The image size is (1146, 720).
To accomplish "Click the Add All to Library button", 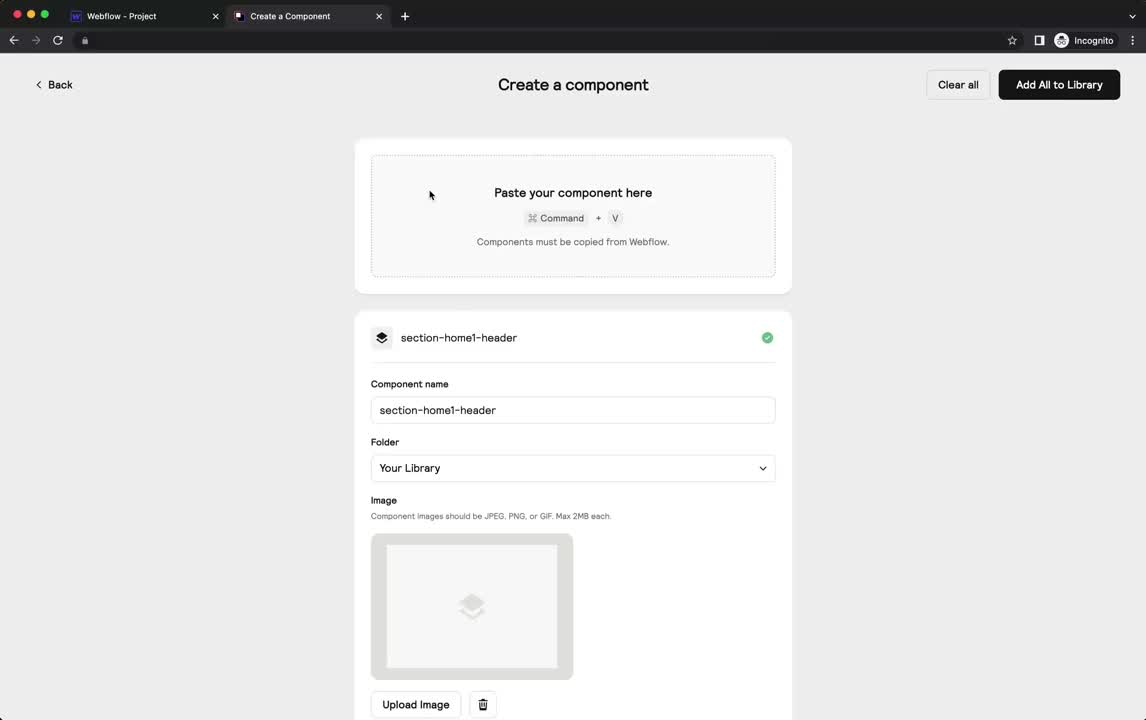I will point(1059,85).
